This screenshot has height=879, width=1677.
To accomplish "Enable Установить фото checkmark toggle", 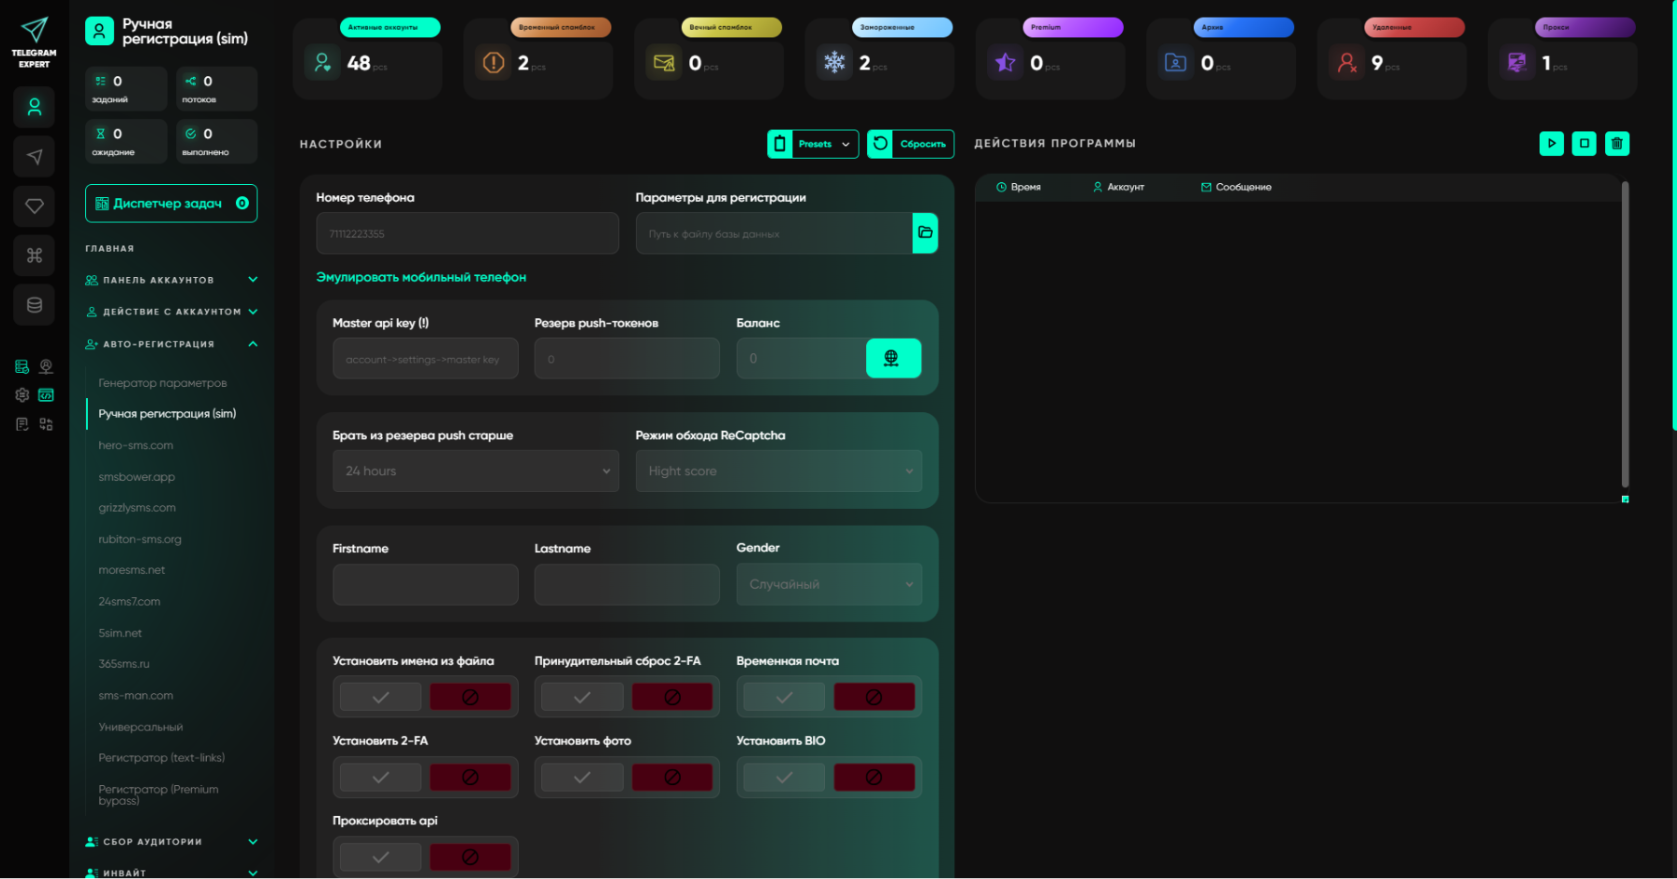I will (x=582, y=777).
